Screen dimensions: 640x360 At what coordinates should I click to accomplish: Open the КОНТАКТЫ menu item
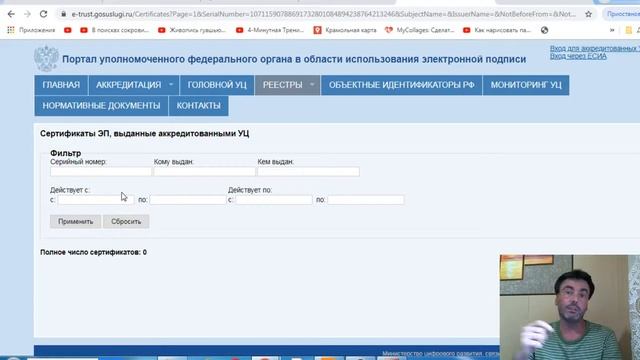tap(198, 106)
